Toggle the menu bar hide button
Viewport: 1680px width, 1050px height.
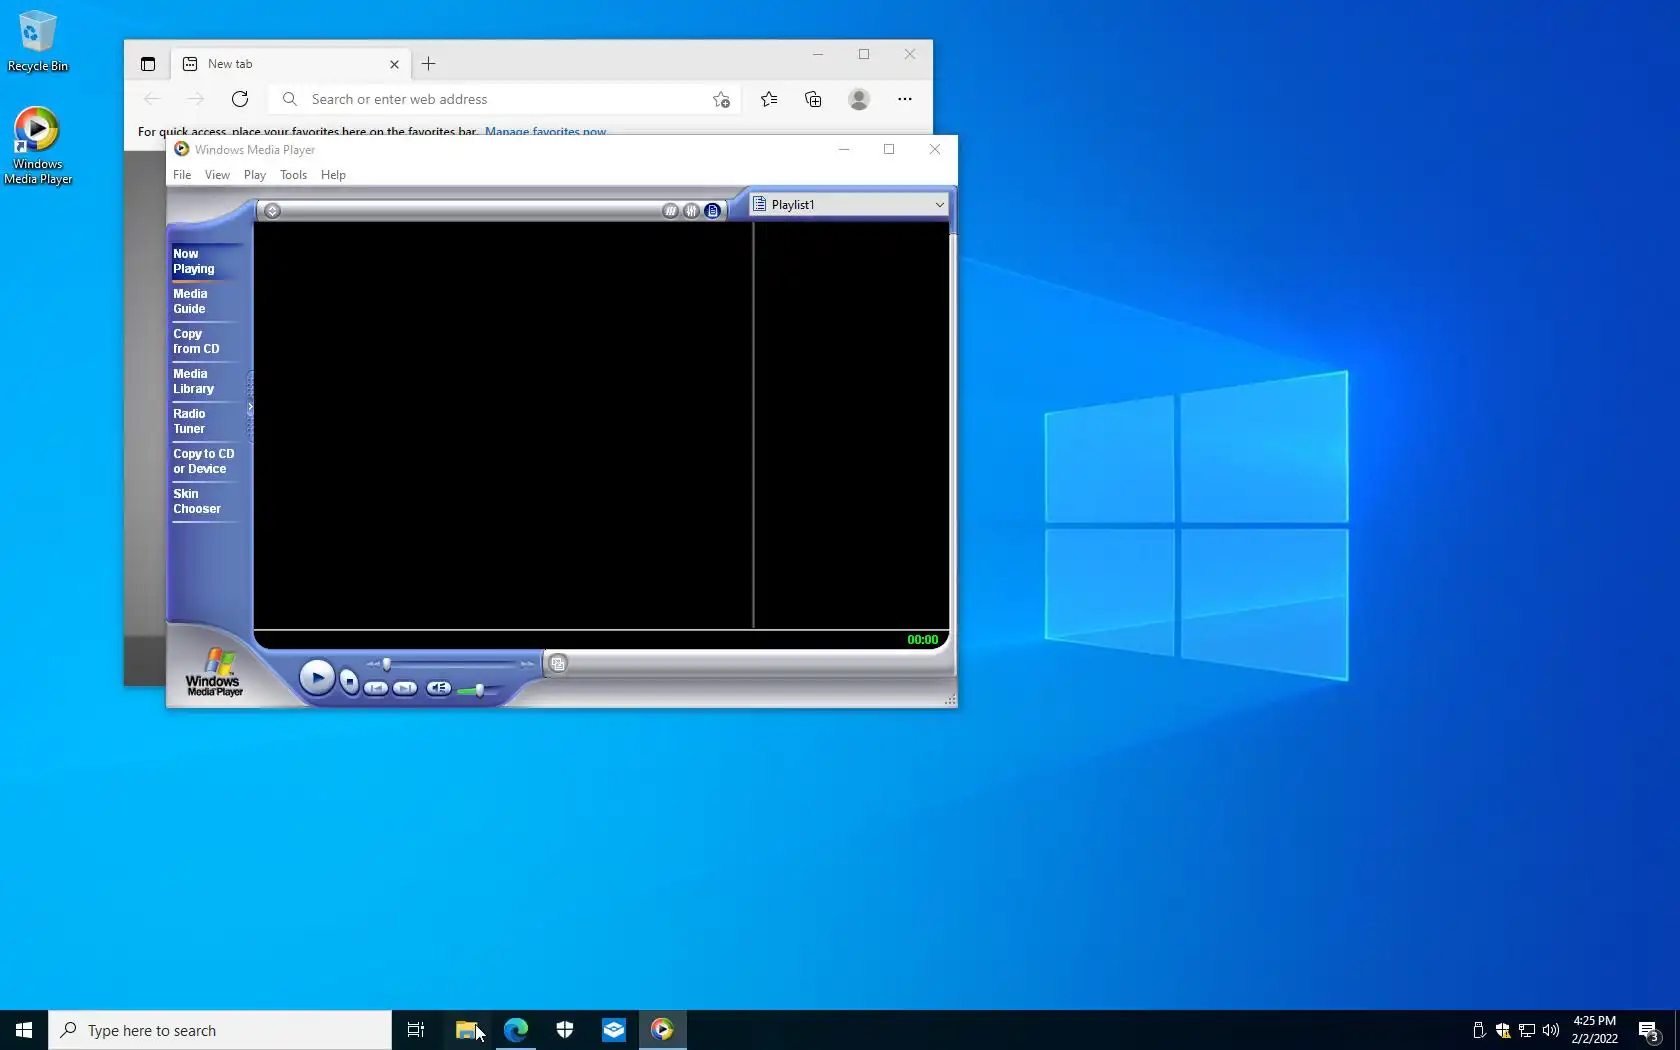click(x=272, y=211)
